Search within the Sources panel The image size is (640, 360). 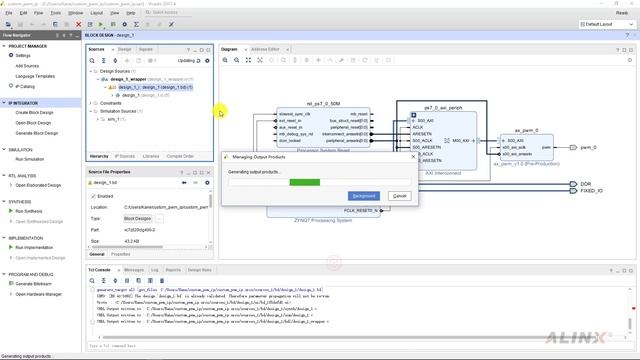point(92,60)
